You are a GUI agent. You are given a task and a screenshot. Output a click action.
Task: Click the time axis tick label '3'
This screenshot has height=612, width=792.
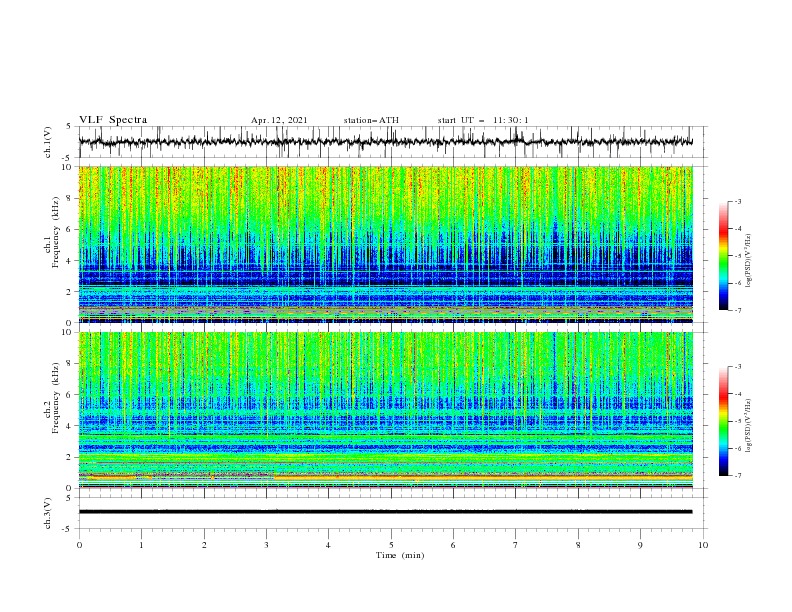(x=266, y=545)
